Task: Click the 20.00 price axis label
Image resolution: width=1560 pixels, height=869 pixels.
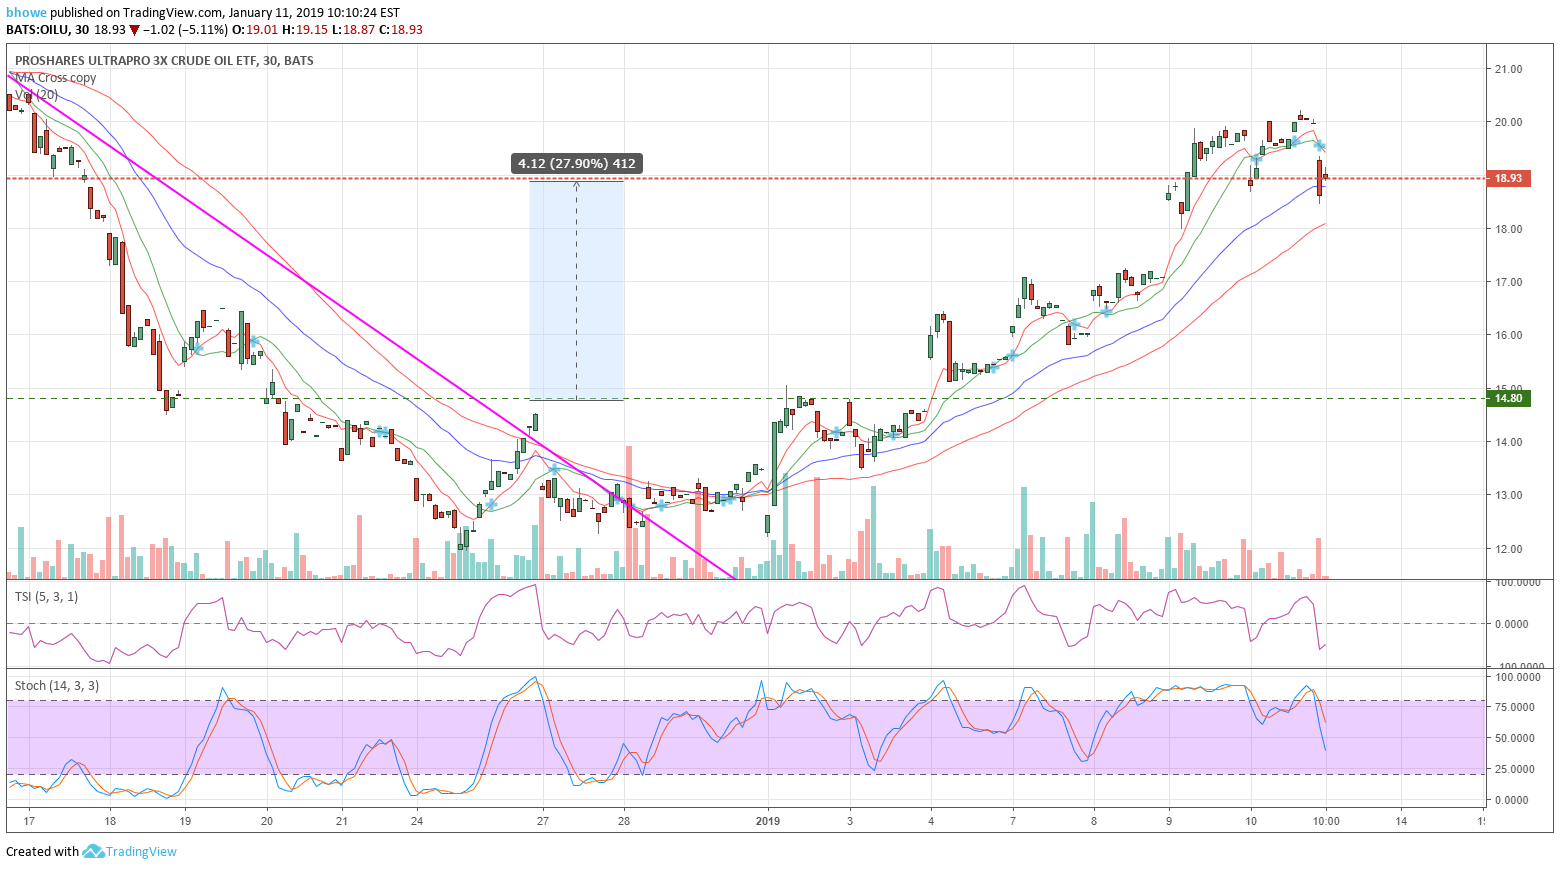Action: point(1508,122)
